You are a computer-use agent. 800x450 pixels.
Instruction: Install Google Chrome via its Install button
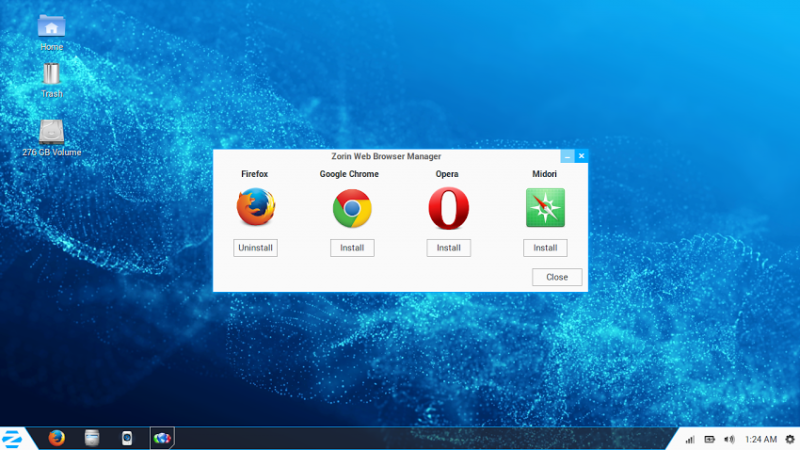click(x=352, y=248)
